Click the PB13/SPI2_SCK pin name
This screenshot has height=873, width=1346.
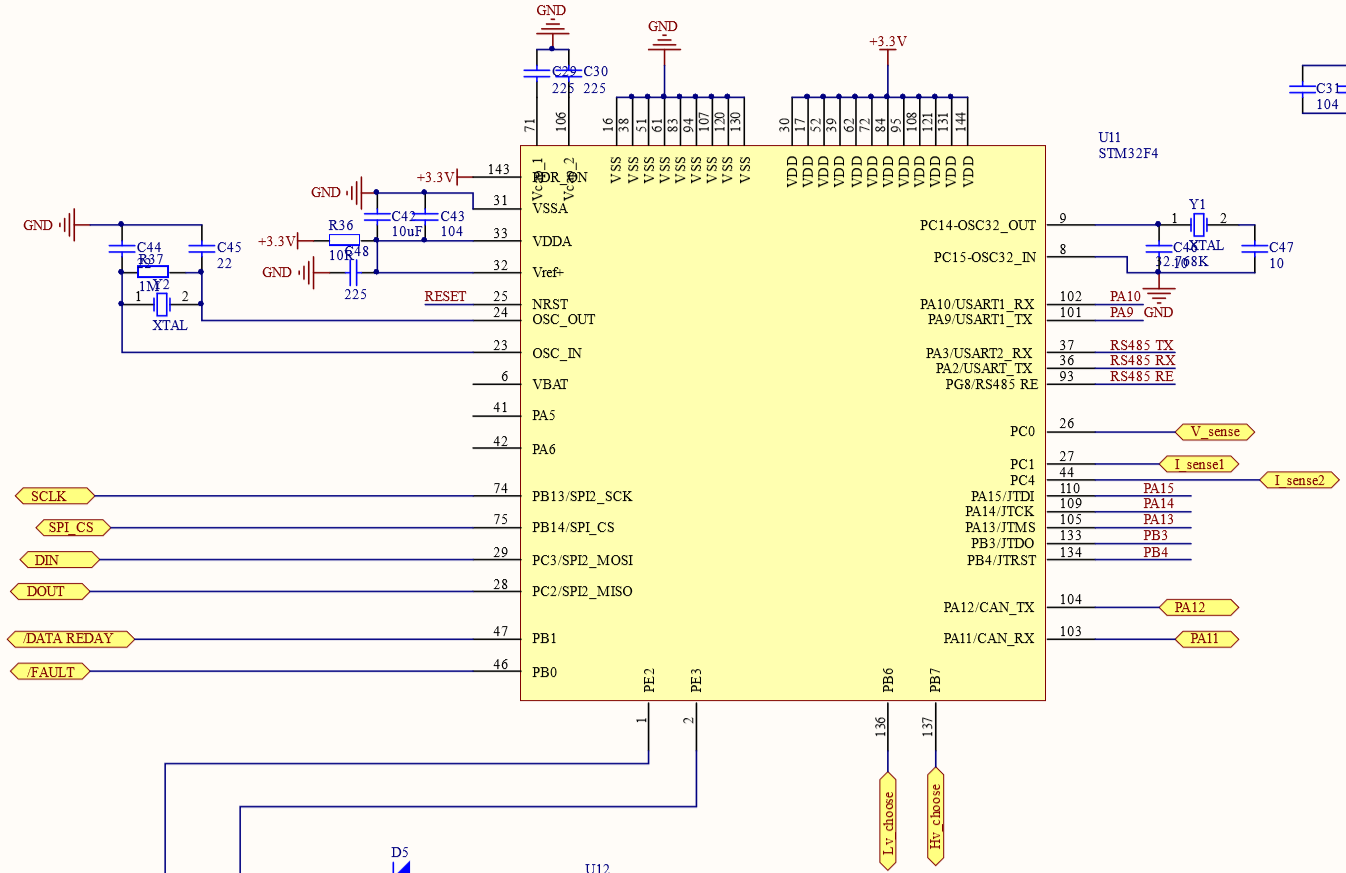click(x=582, y=497)
